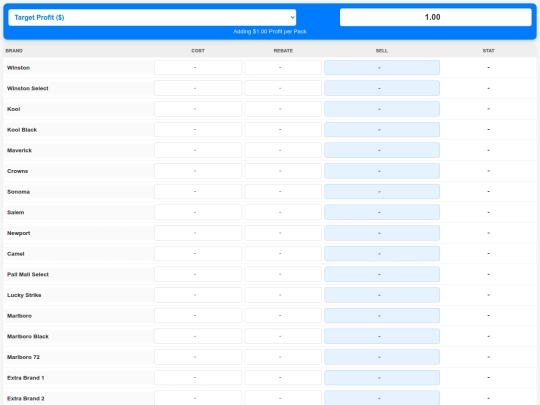This screenshot has width=540, height=405.
Task: Select the Kool sell price field
Action: [382, 109]
